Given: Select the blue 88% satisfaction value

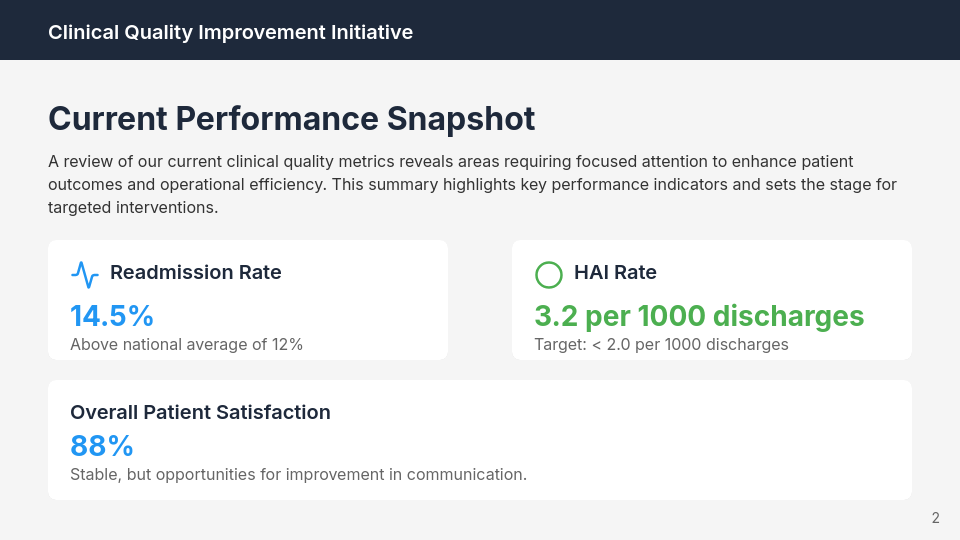Looking at the screenshot, I should (x=102, y=446).
